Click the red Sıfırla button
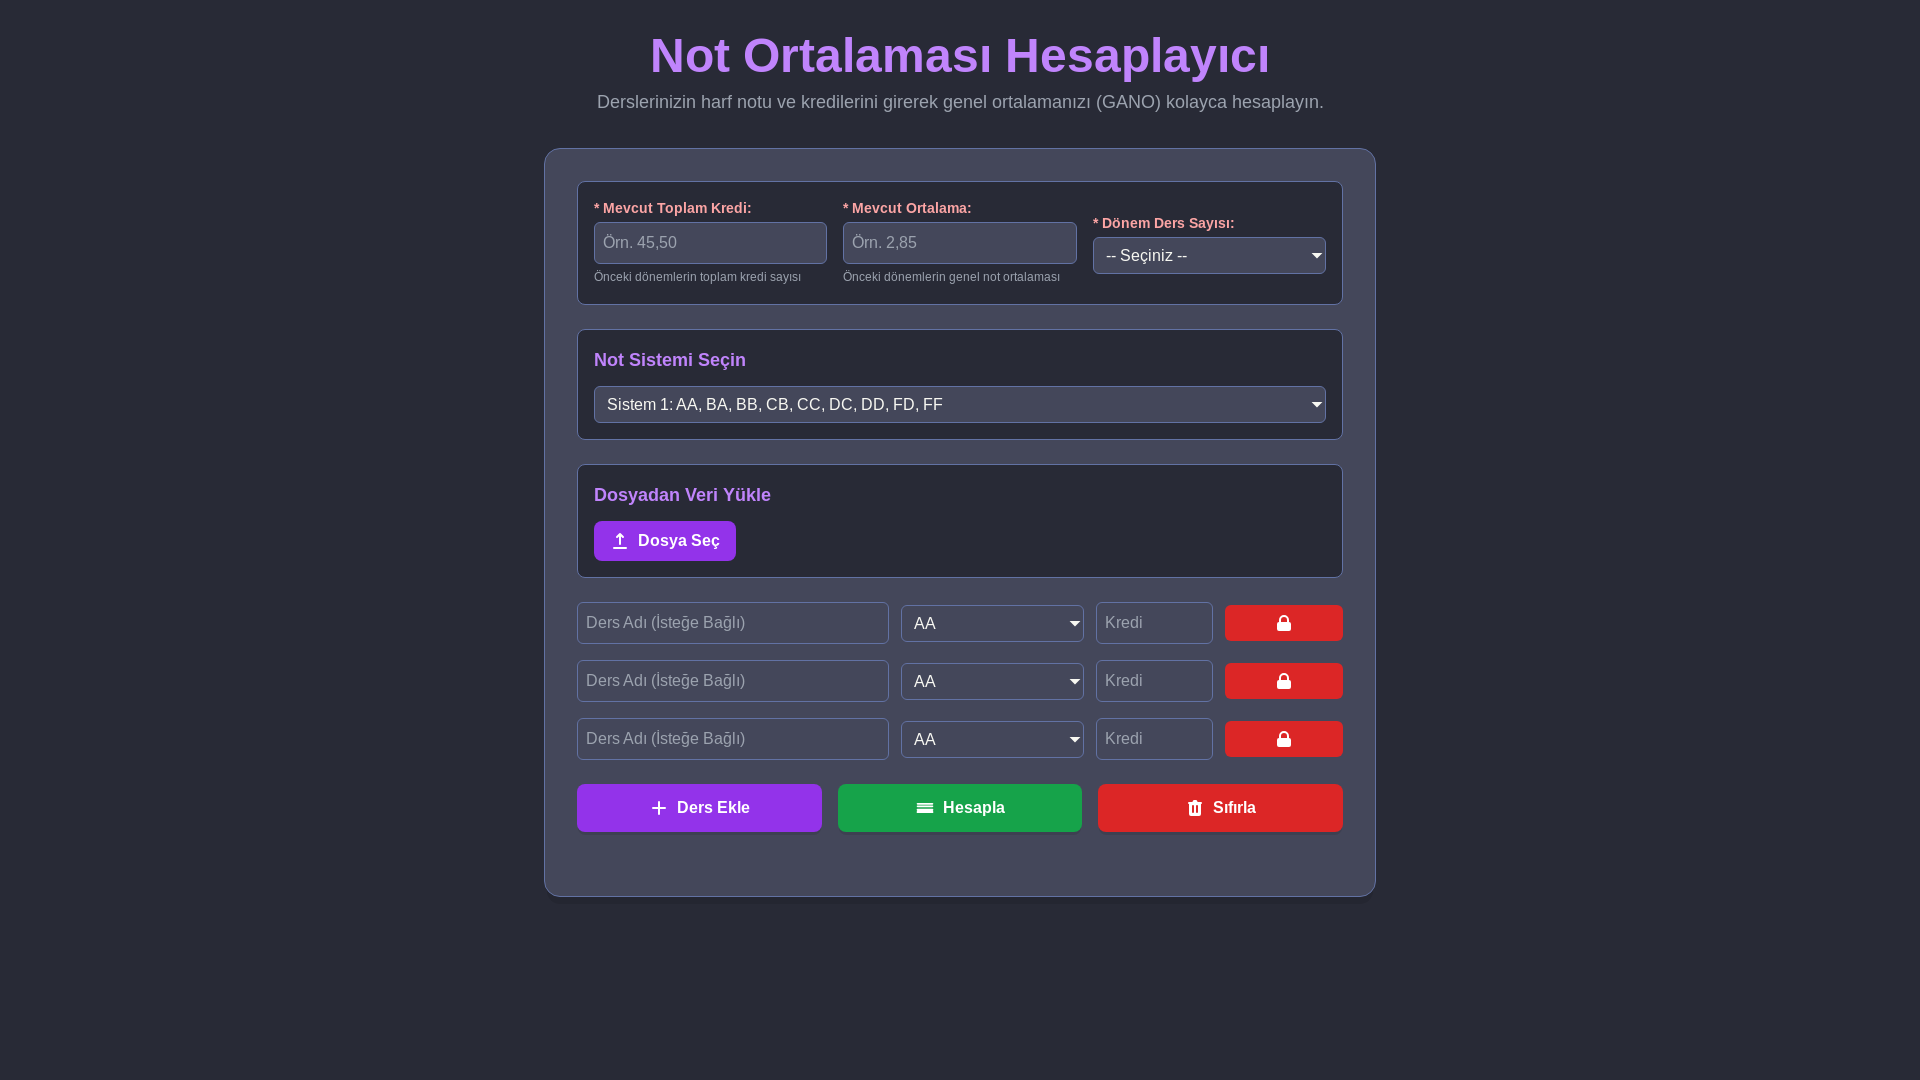The width and height of the screenshot is (1920, 1080). pyautogui.click(x=1220, y=808)
